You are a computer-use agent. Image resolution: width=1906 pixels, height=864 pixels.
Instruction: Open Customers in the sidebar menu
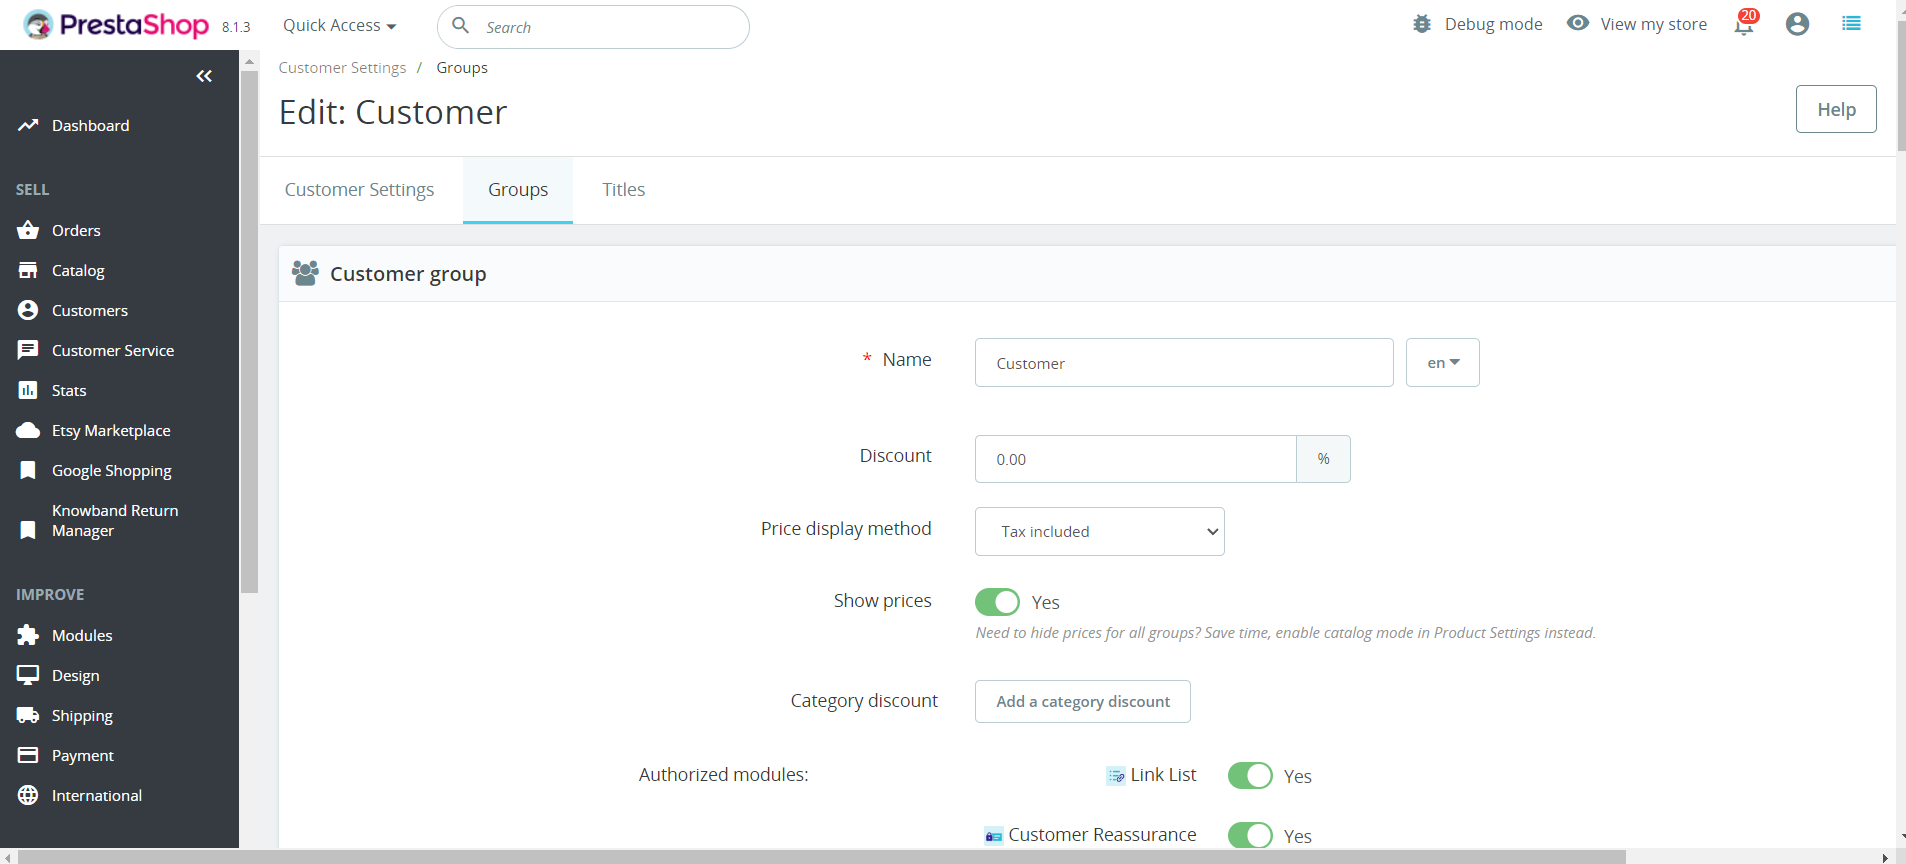tap(90, 310)
